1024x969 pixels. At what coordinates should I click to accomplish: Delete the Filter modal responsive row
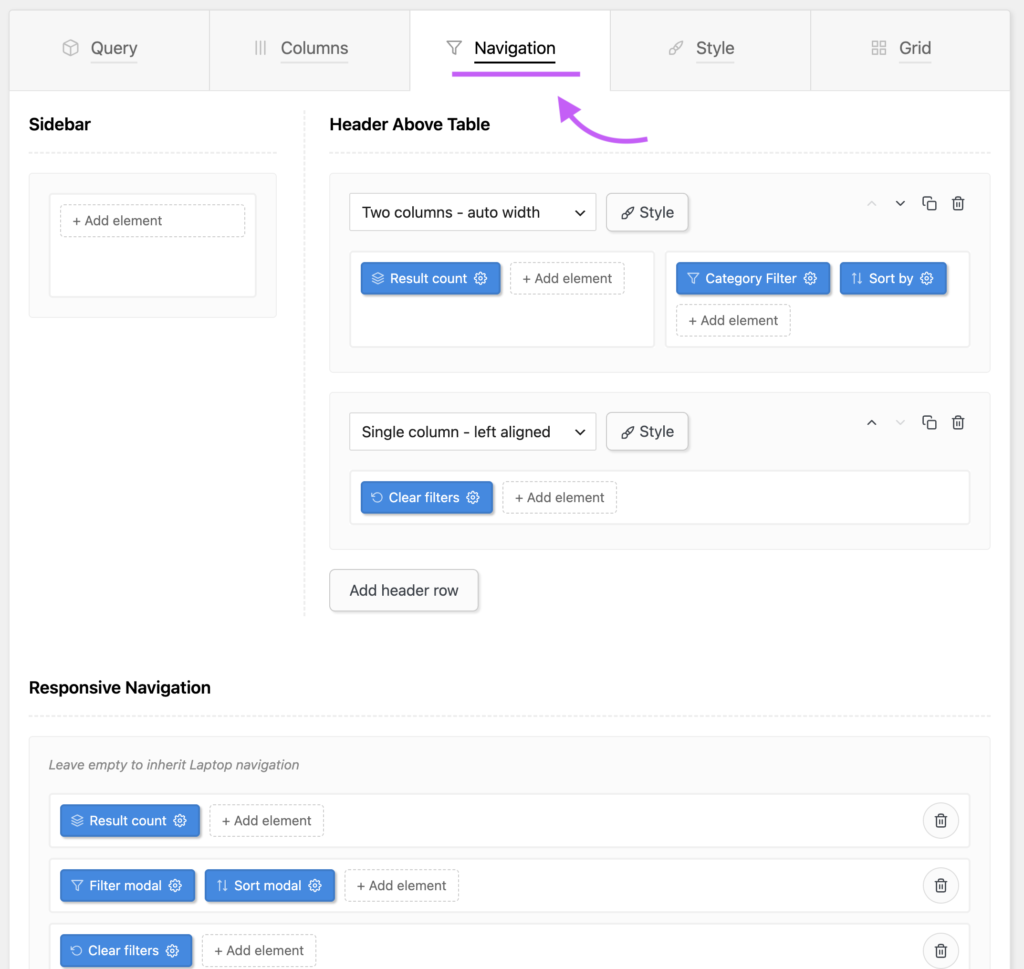click(940, 885)
